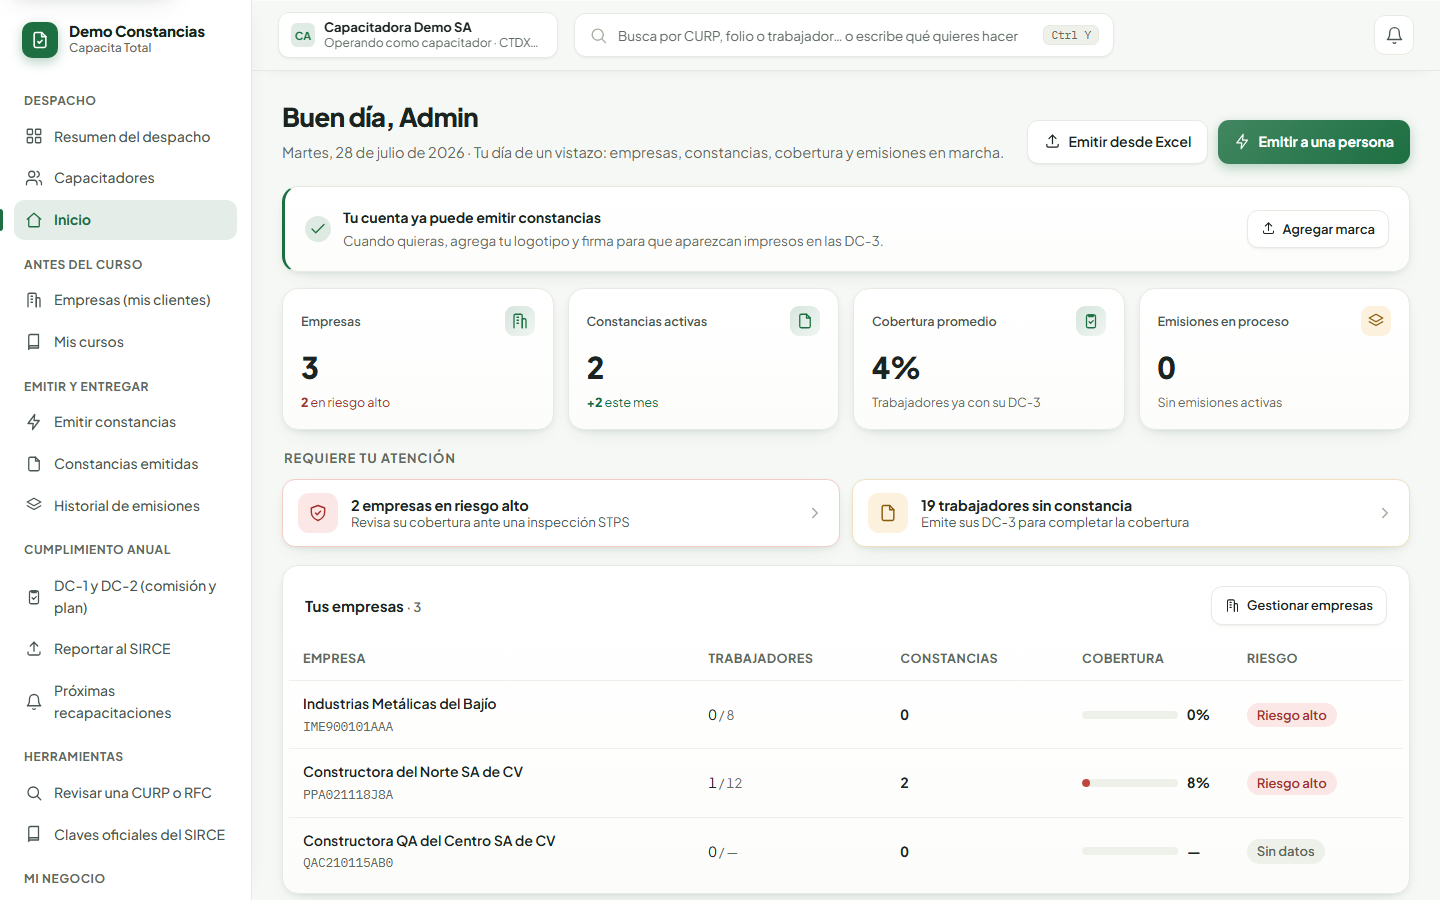Click Emitir desde Excel button
This screenshot has height=900, width=1440.
tap(1117, 142)
